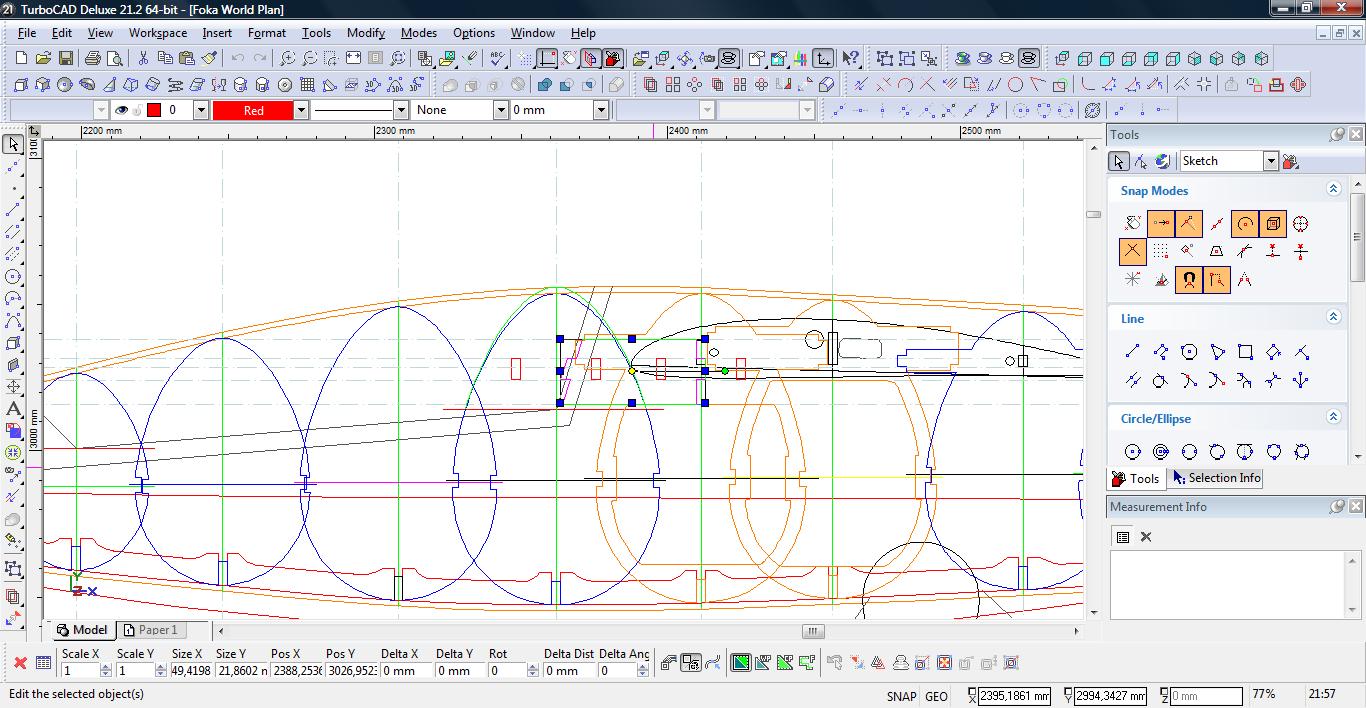
Task: Select the Zoom In magnifier tool
Action: pyautogui.click(x=287, y=59)
